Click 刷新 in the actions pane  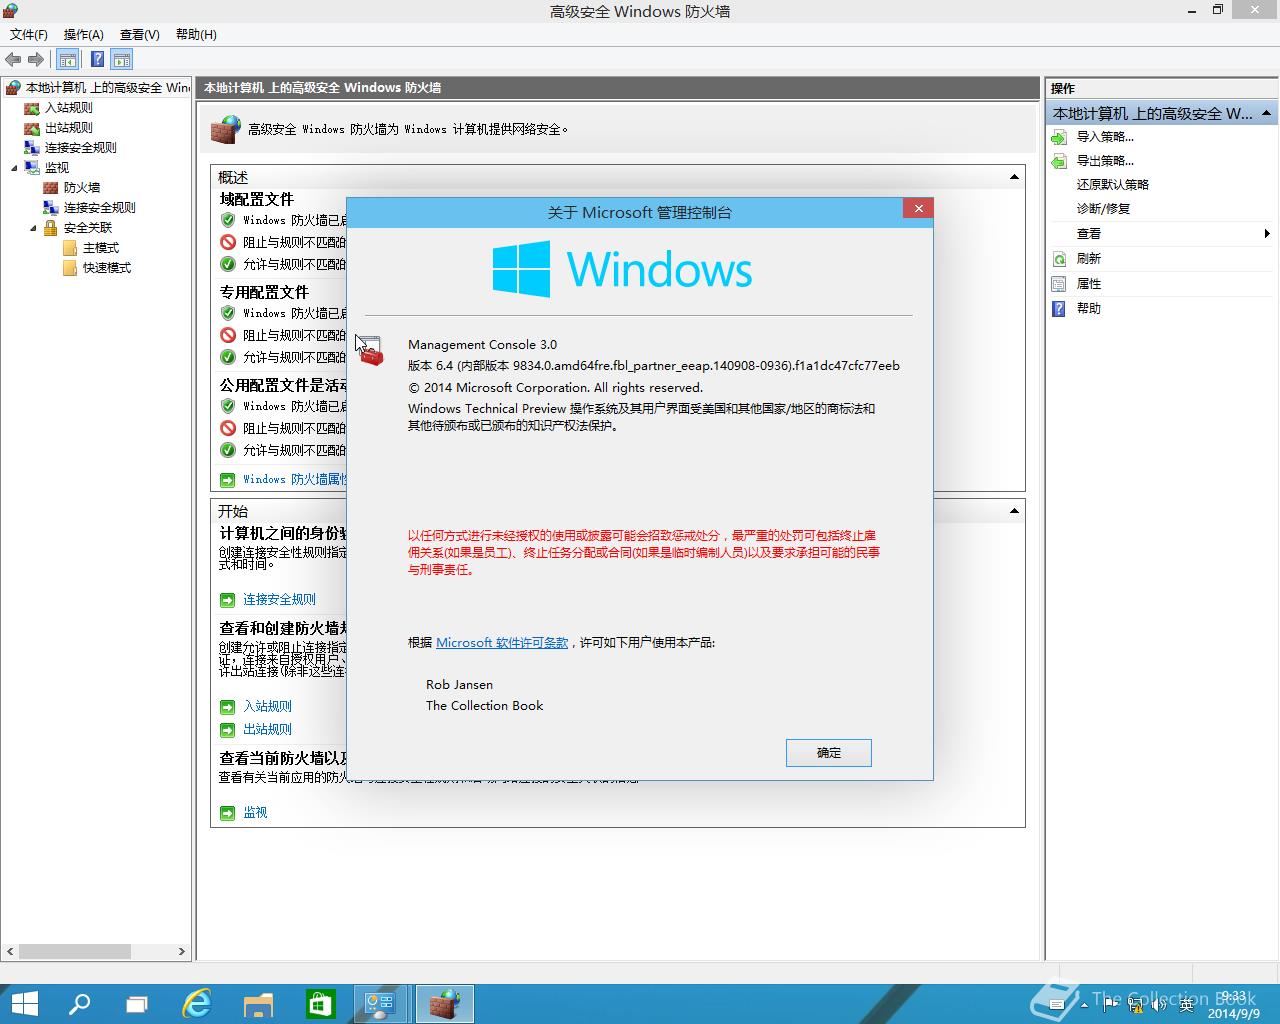1088,258
